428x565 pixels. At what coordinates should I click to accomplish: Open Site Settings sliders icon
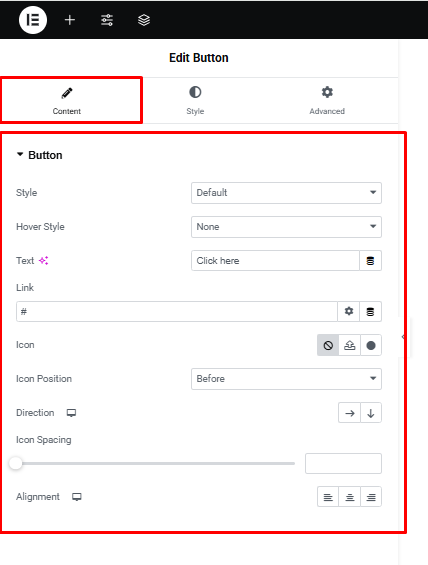(107, 20)
